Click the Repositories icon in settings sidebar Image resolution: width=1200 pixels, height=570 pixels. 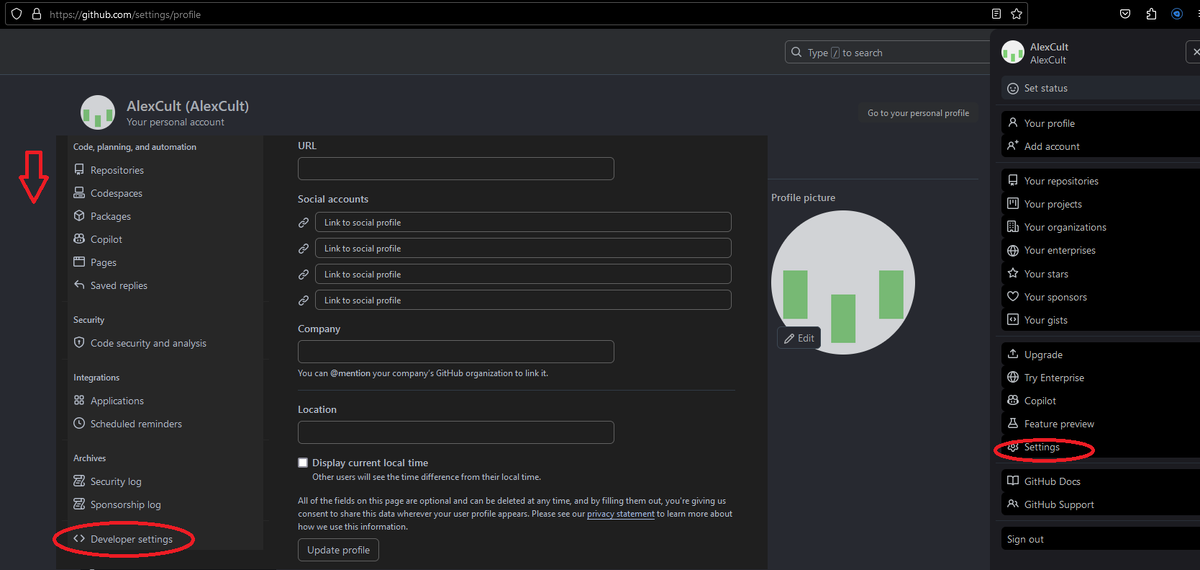80,170
